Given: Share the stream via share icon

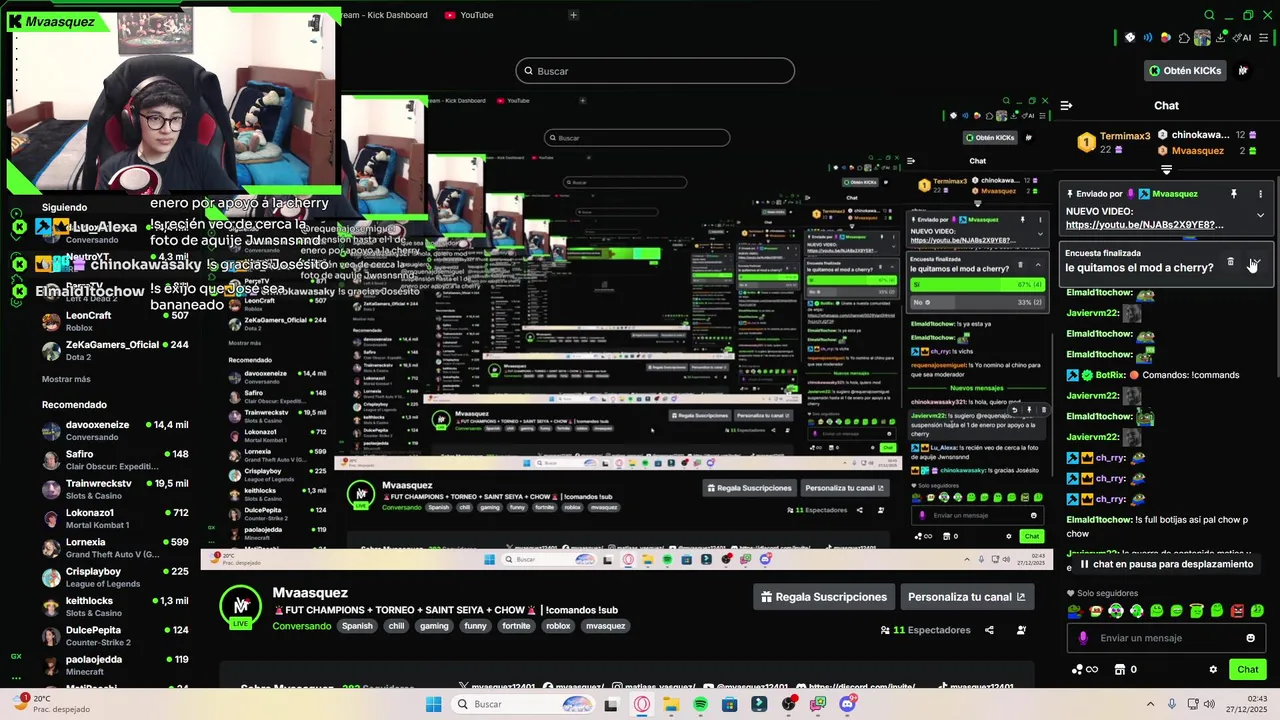Looking at the screenshot, I should (x=989, y=630).
